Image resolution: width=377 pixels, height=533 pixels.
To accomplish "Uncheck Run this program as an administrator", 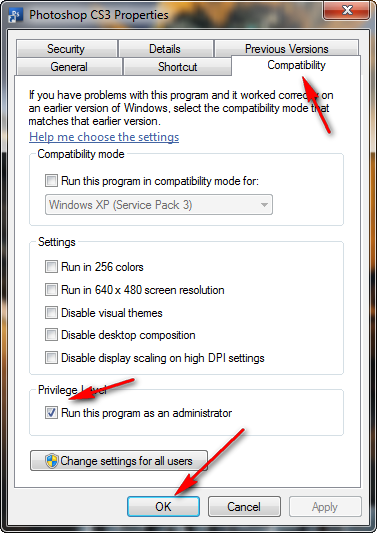I will [x=51, y=413].
